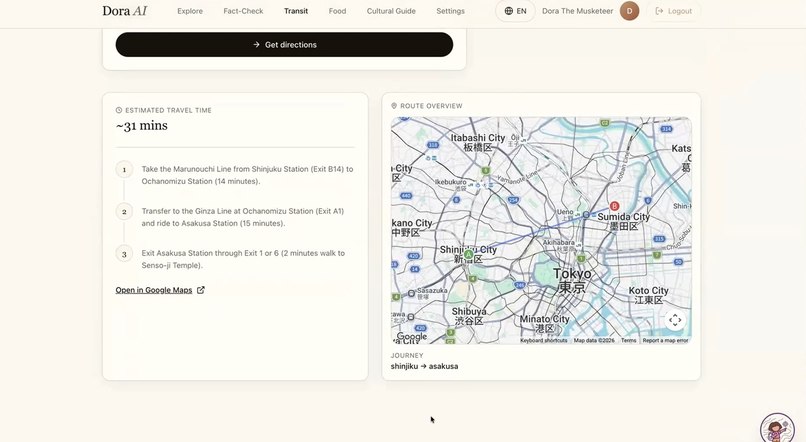806x442 pixels.
Task: Click the Koto City label on map
Action: tap(649, 295)
